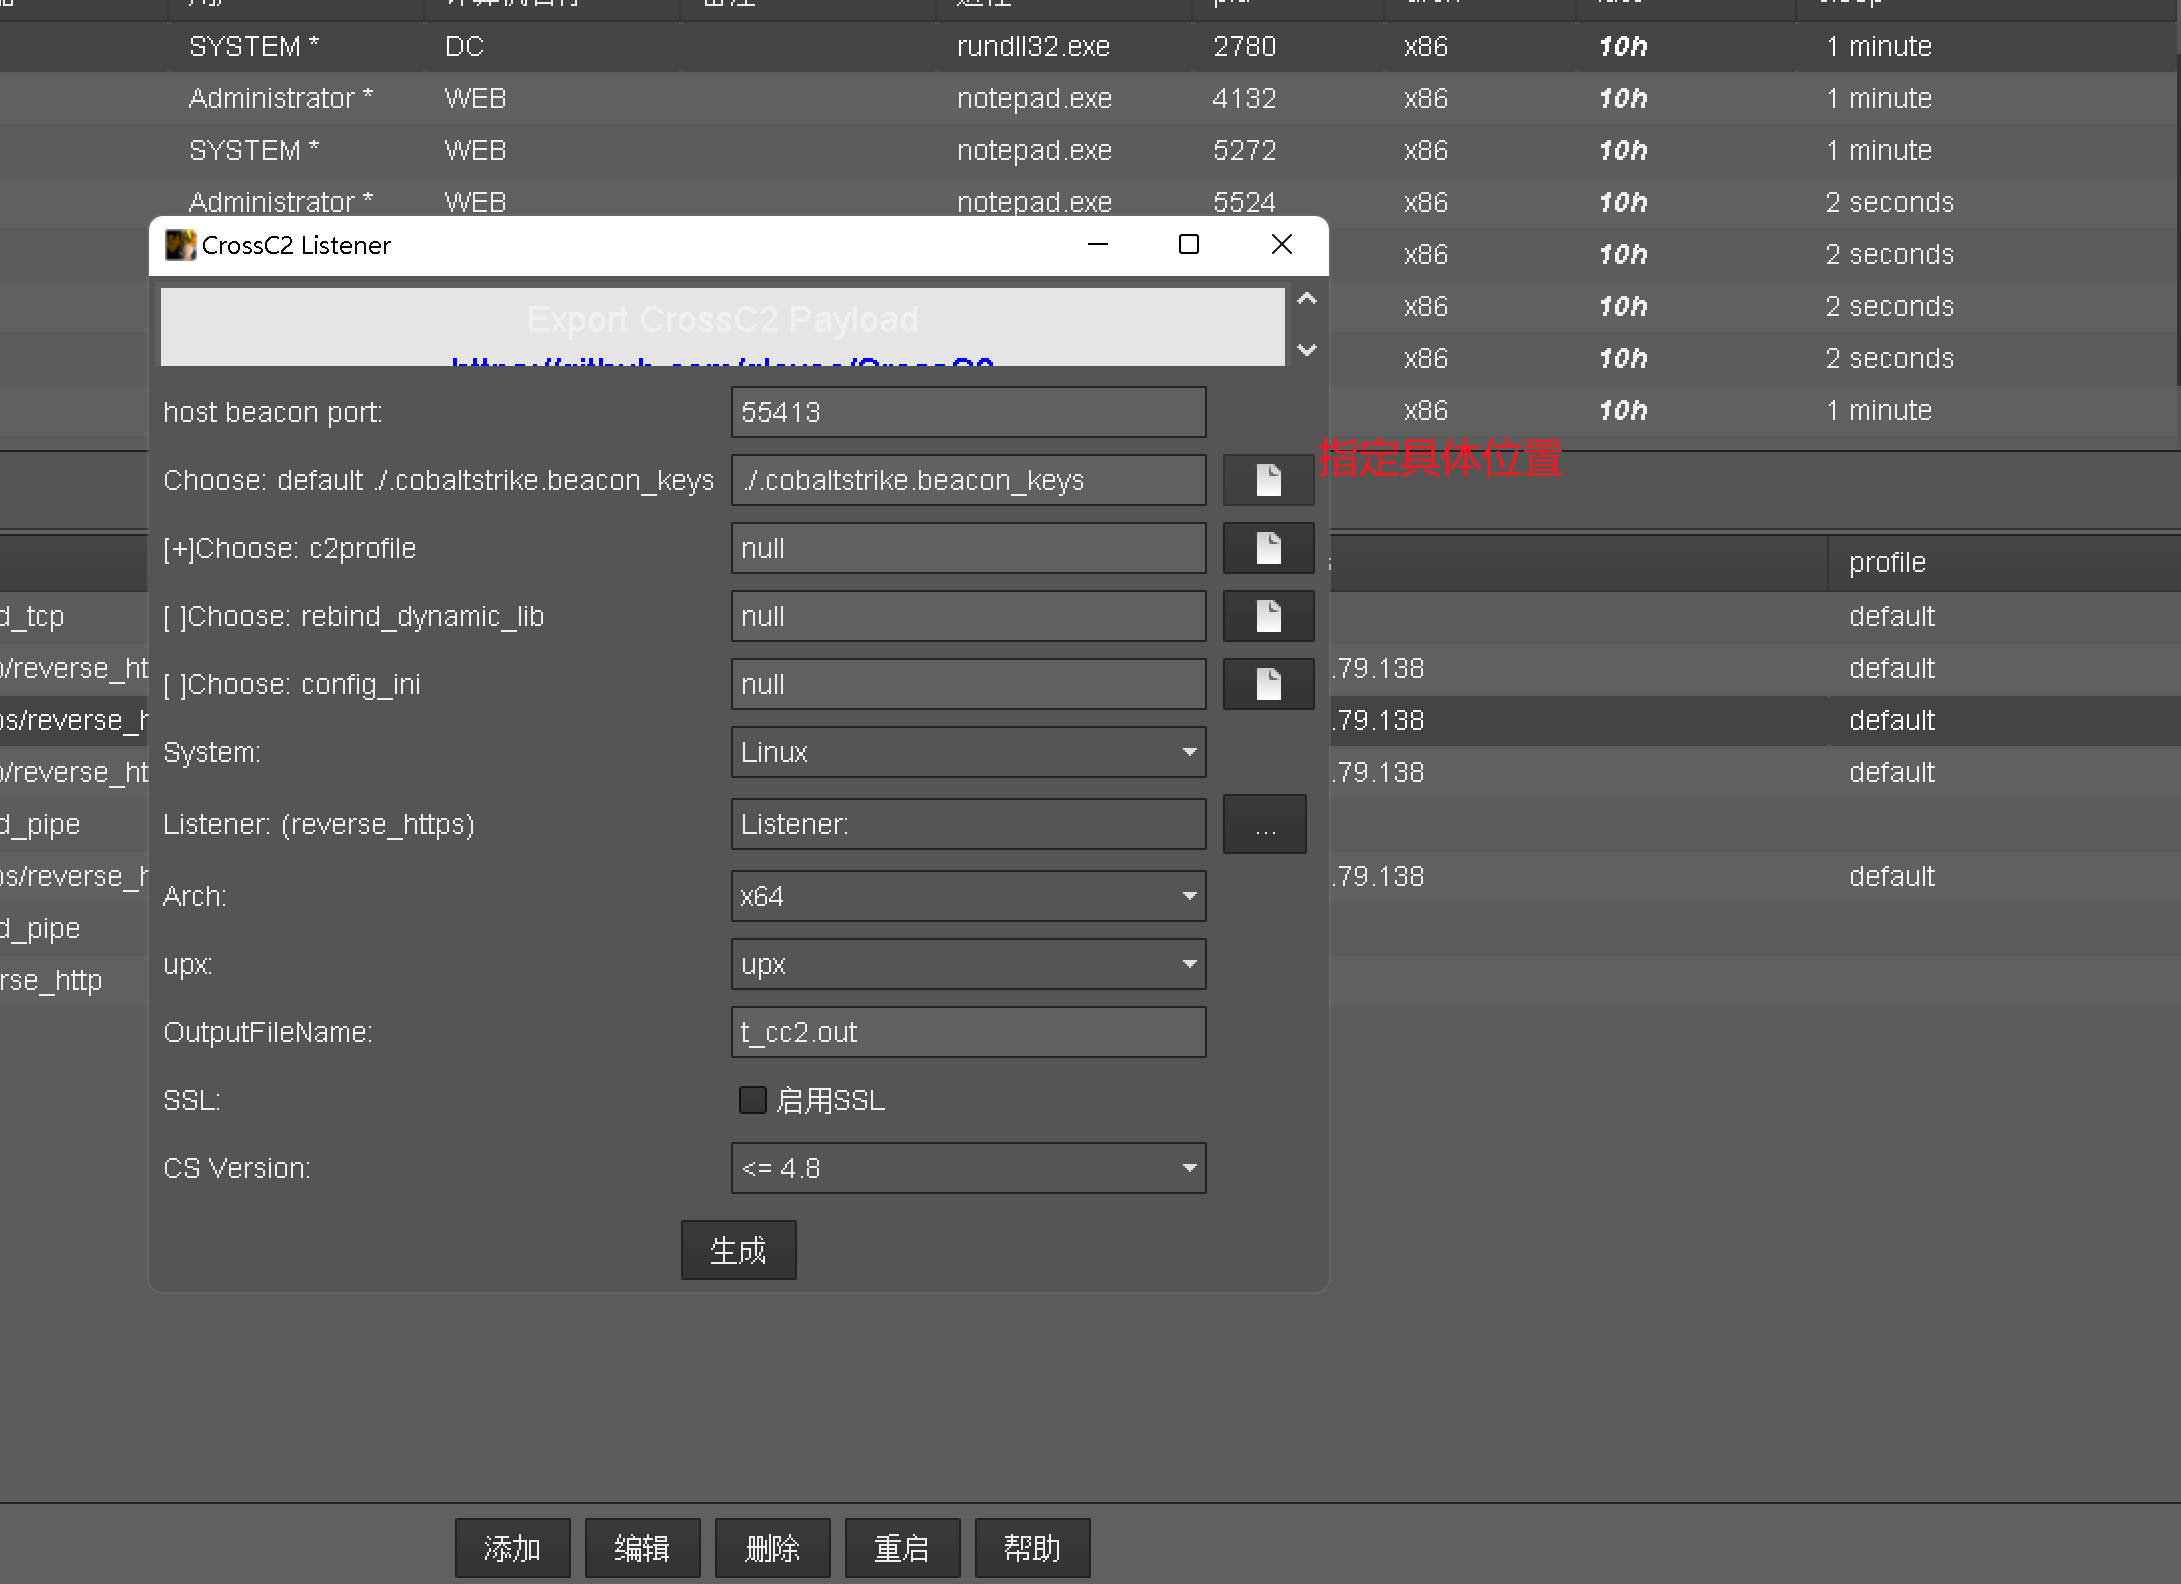2181x1584 pixels.
Task: Click file browse icon for rebind_dynamic_lib
Action: pos(1268,616)
